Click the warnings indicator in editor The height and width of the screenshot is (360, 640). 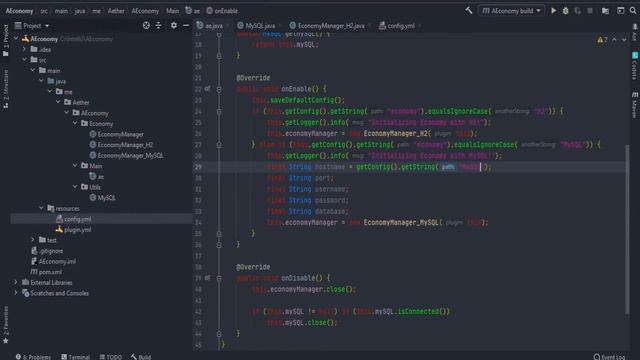pyautogui.click(x=602, y=40)
